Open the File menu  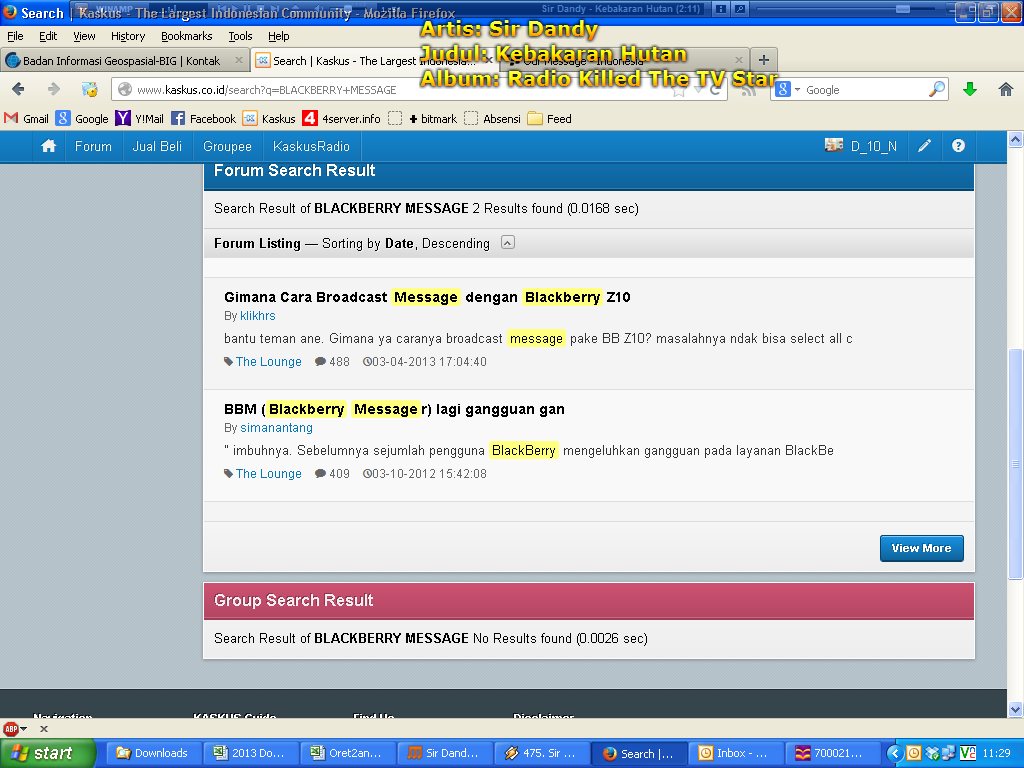(15, 36)
